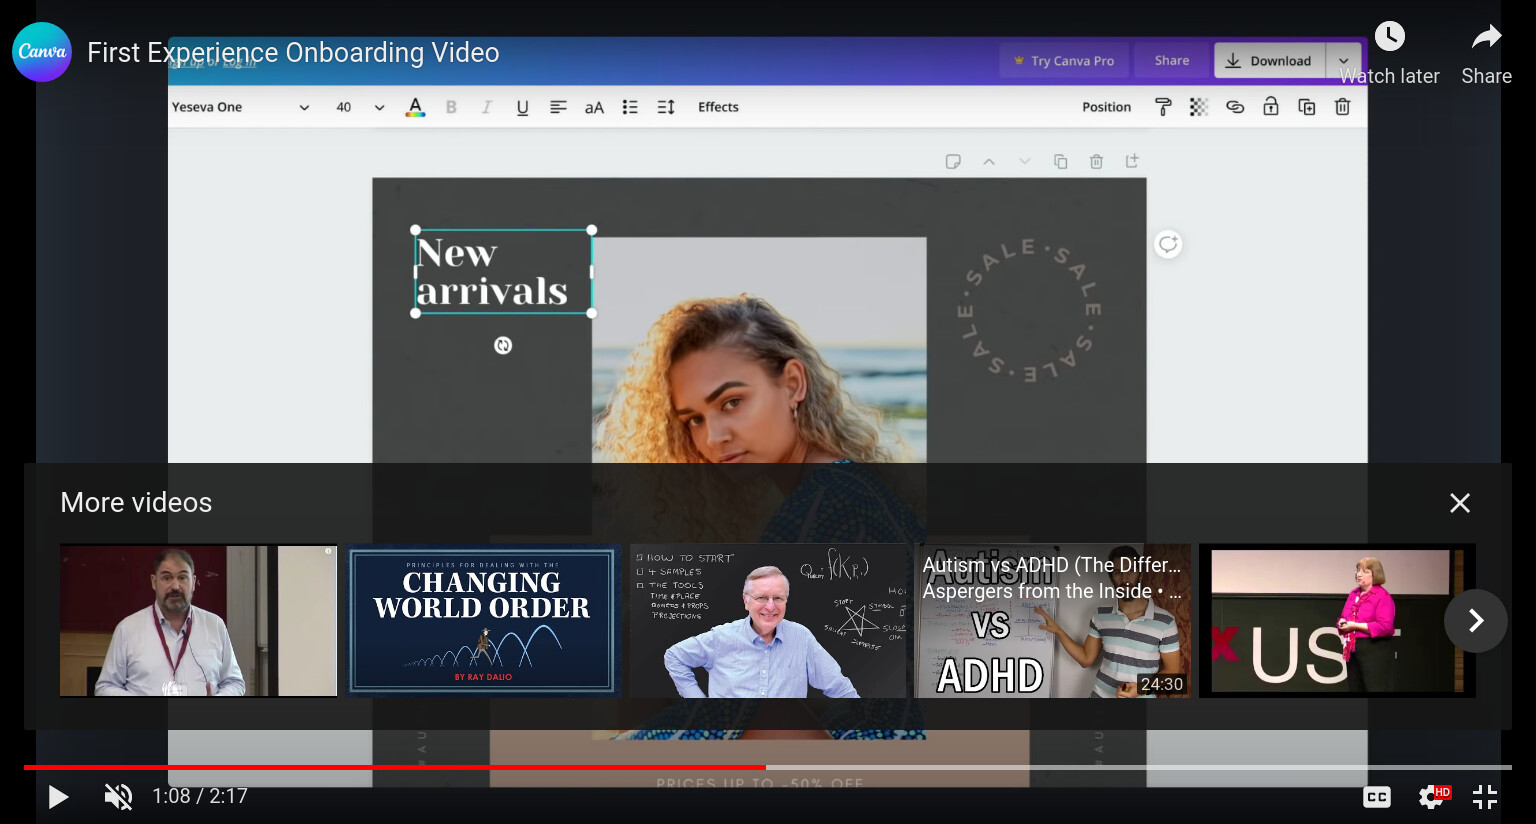This screenshot has width=1536, height=824.
Task: Duplicate page icon above canvas
Action: (x=1060, y=161)
